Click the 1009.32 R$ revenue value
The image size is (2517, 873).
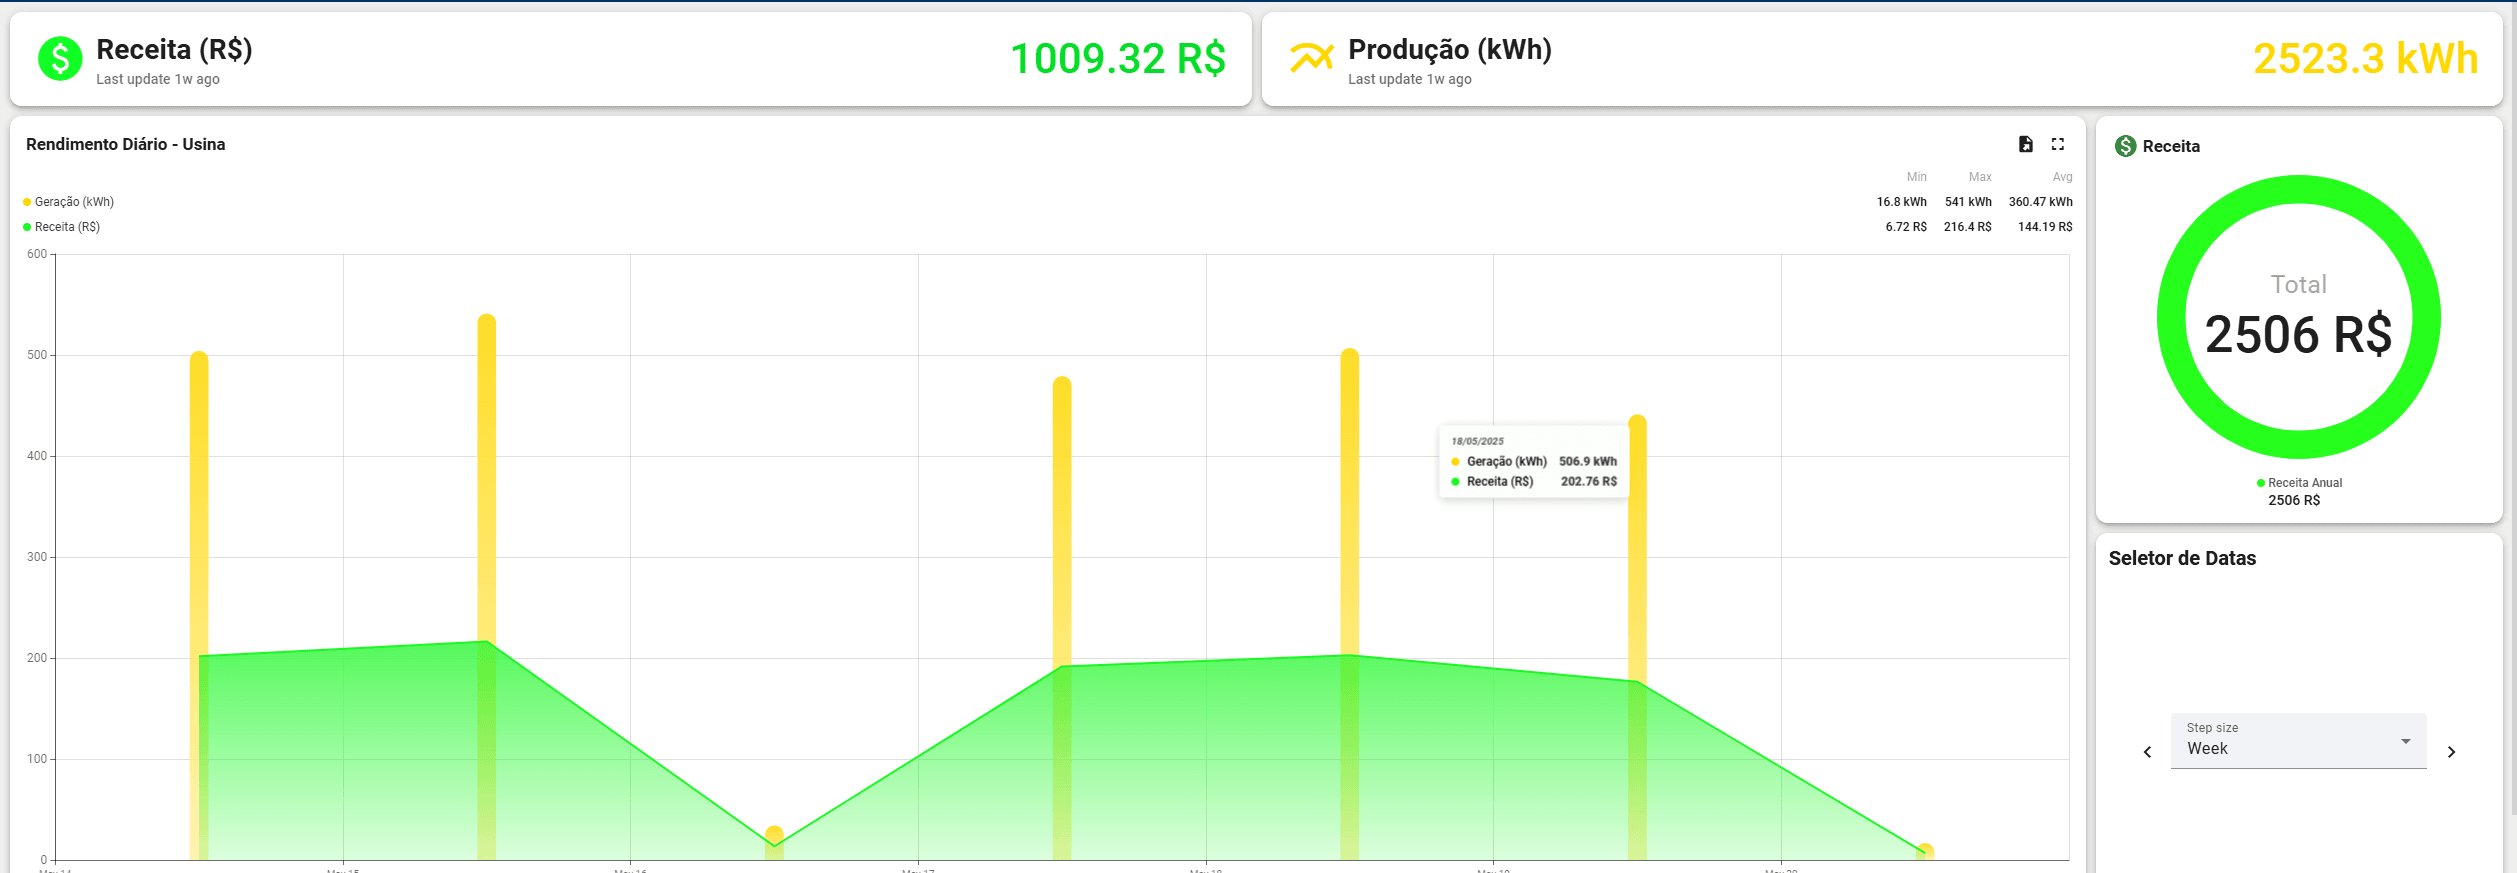point(1117,59)
